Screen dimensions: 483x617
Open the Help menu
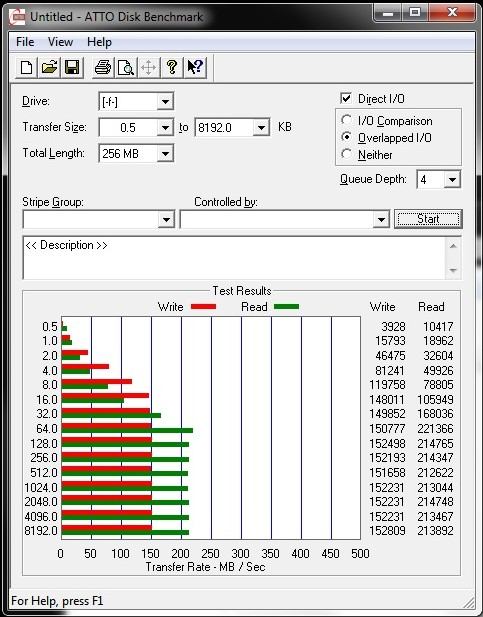(99, 42)
